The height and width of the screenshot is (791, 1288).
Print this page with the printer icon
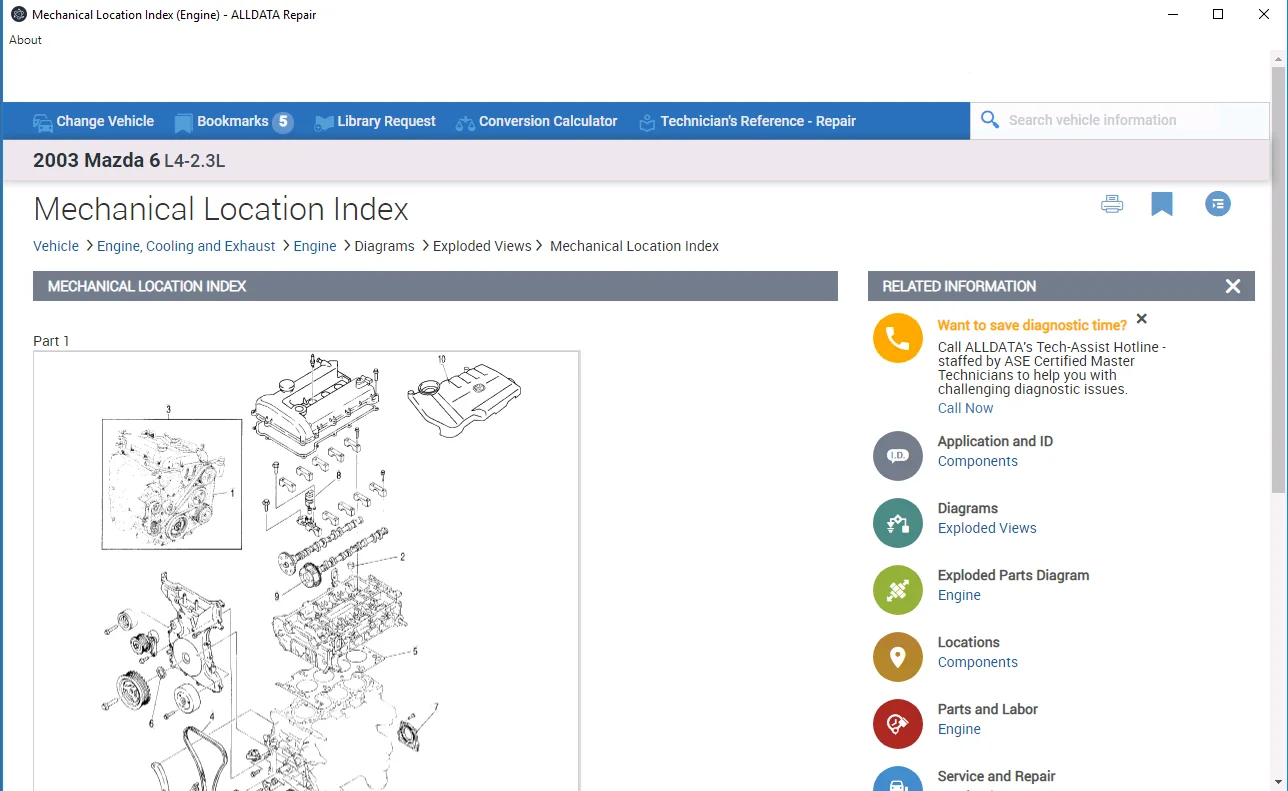tap(1112, 204)
